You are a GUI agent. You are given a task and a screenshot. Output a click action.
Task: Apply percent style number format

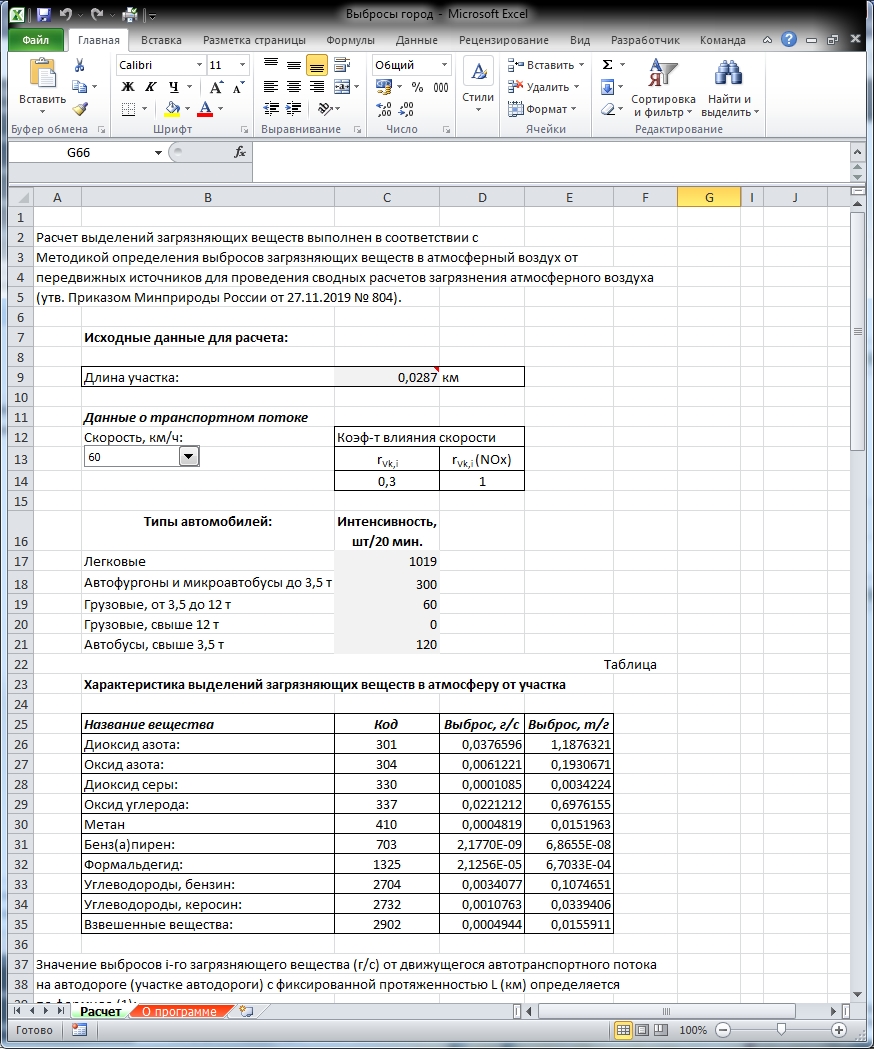418,87
